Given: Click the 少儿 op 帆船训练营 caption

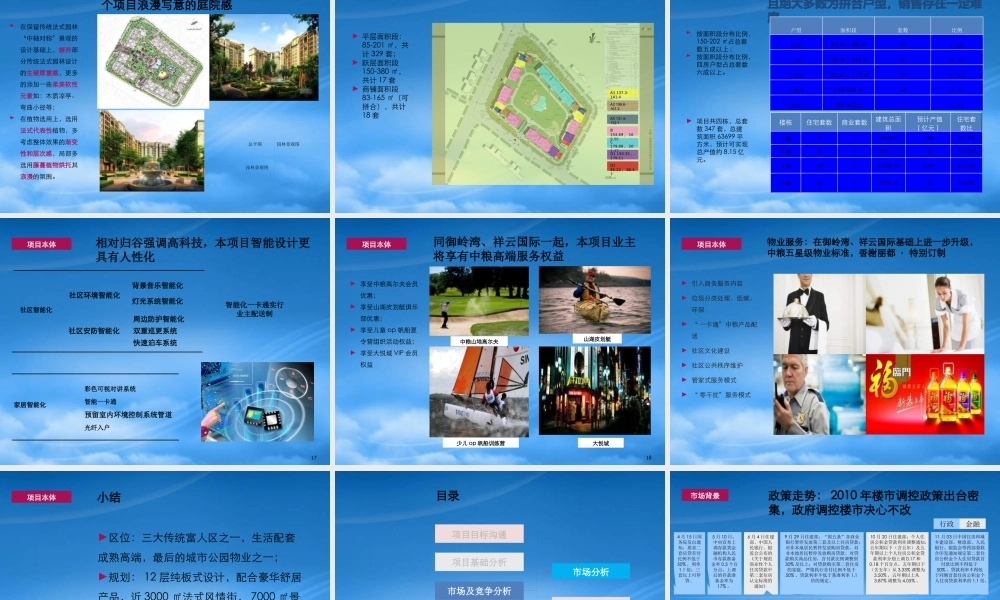Looking at the screenshot, I should point(480,443).
